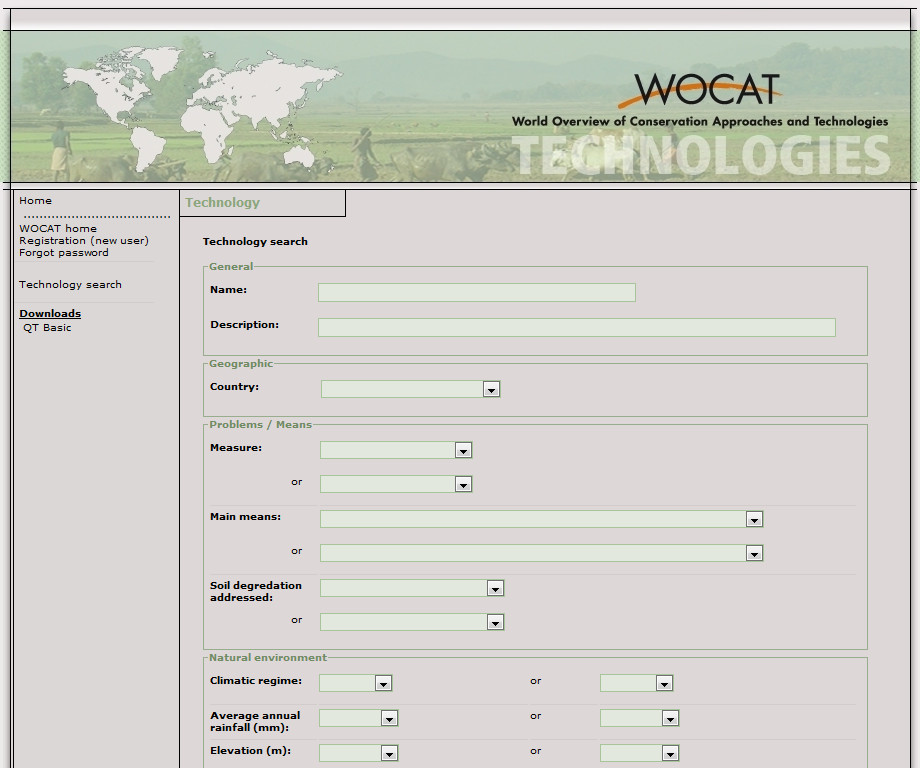The image size is (920, 768).
Task: Focus the Name text field
Action: pyautogui.click(x=476, y=292)
